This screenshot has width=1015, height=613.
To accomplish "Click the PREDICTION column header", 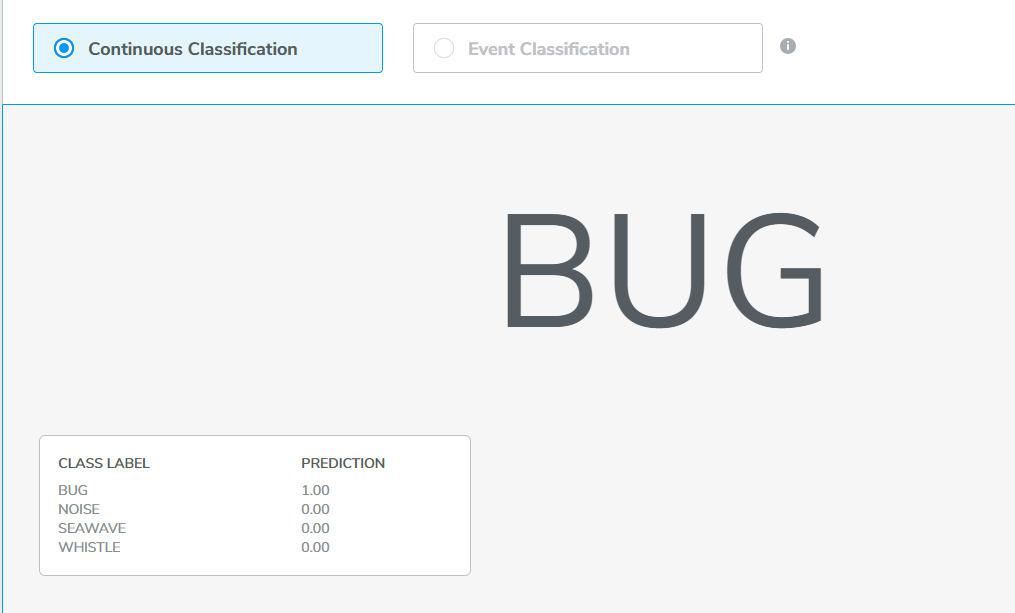I will tap(343, 463).
